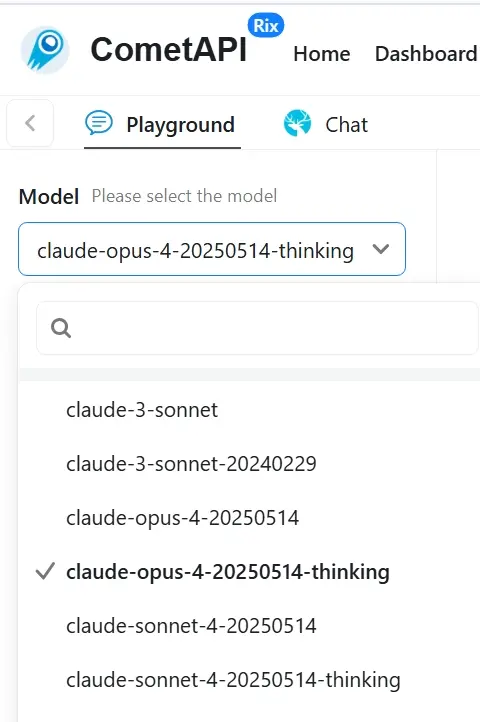480x722 pixels.
Task: Select claude-3-sonnet from the list
Action: coord(249,409)
